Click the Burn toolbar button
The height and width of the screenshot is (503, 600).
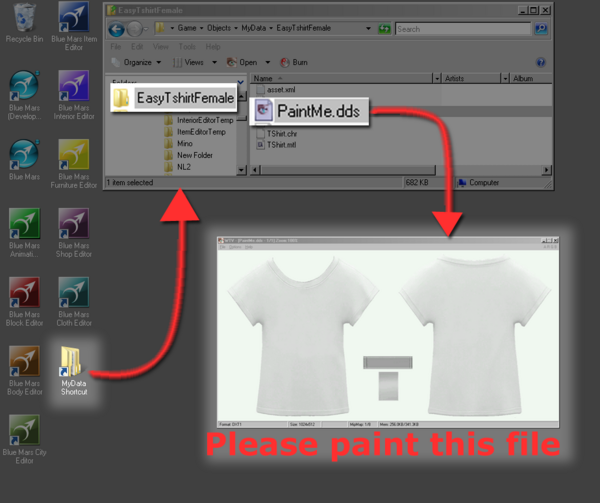tap(294, 62)
